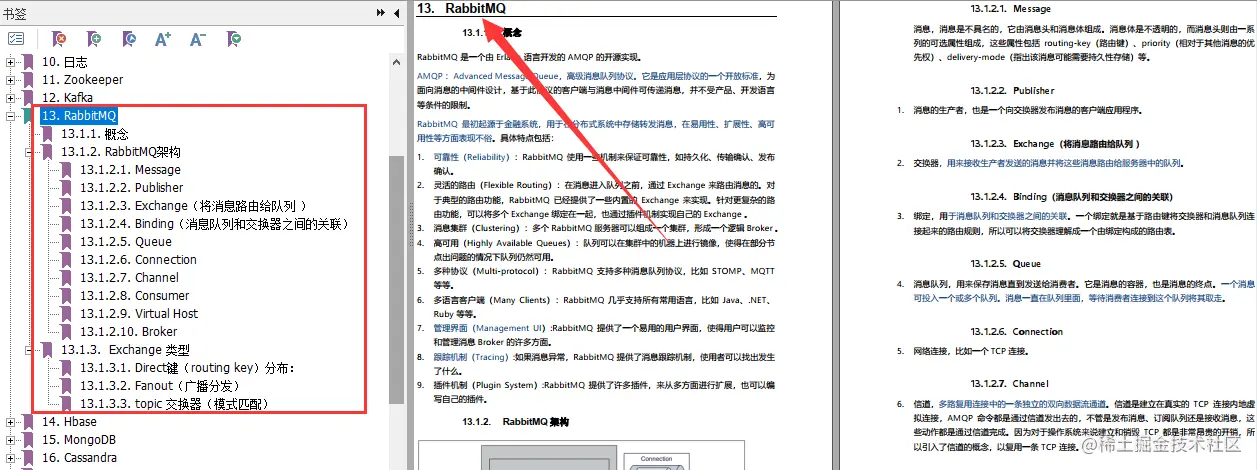Expand the 12. Kafka bookmark node
The height and width of the screenshot is (470, 1257).
tap(11, 98)
